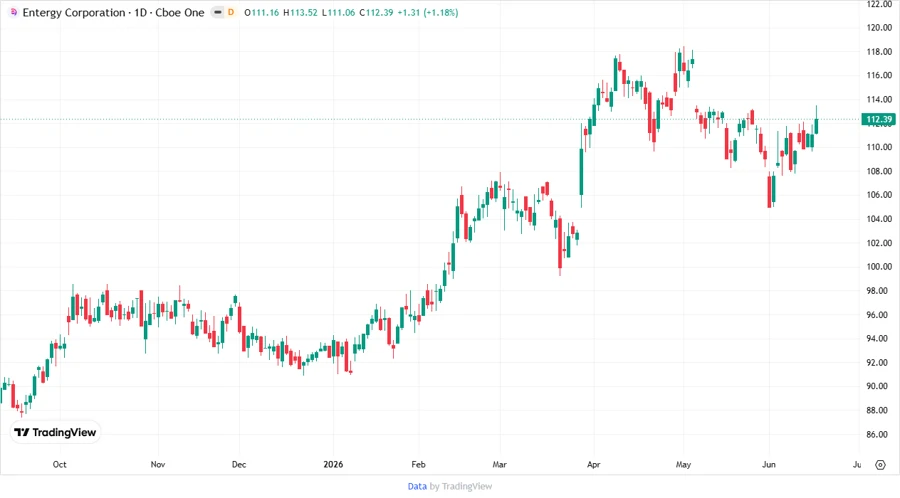900x498 pixels.
Task: Click the Entergy Corporation symbol logo icon
Action: (x=14, y=12)
